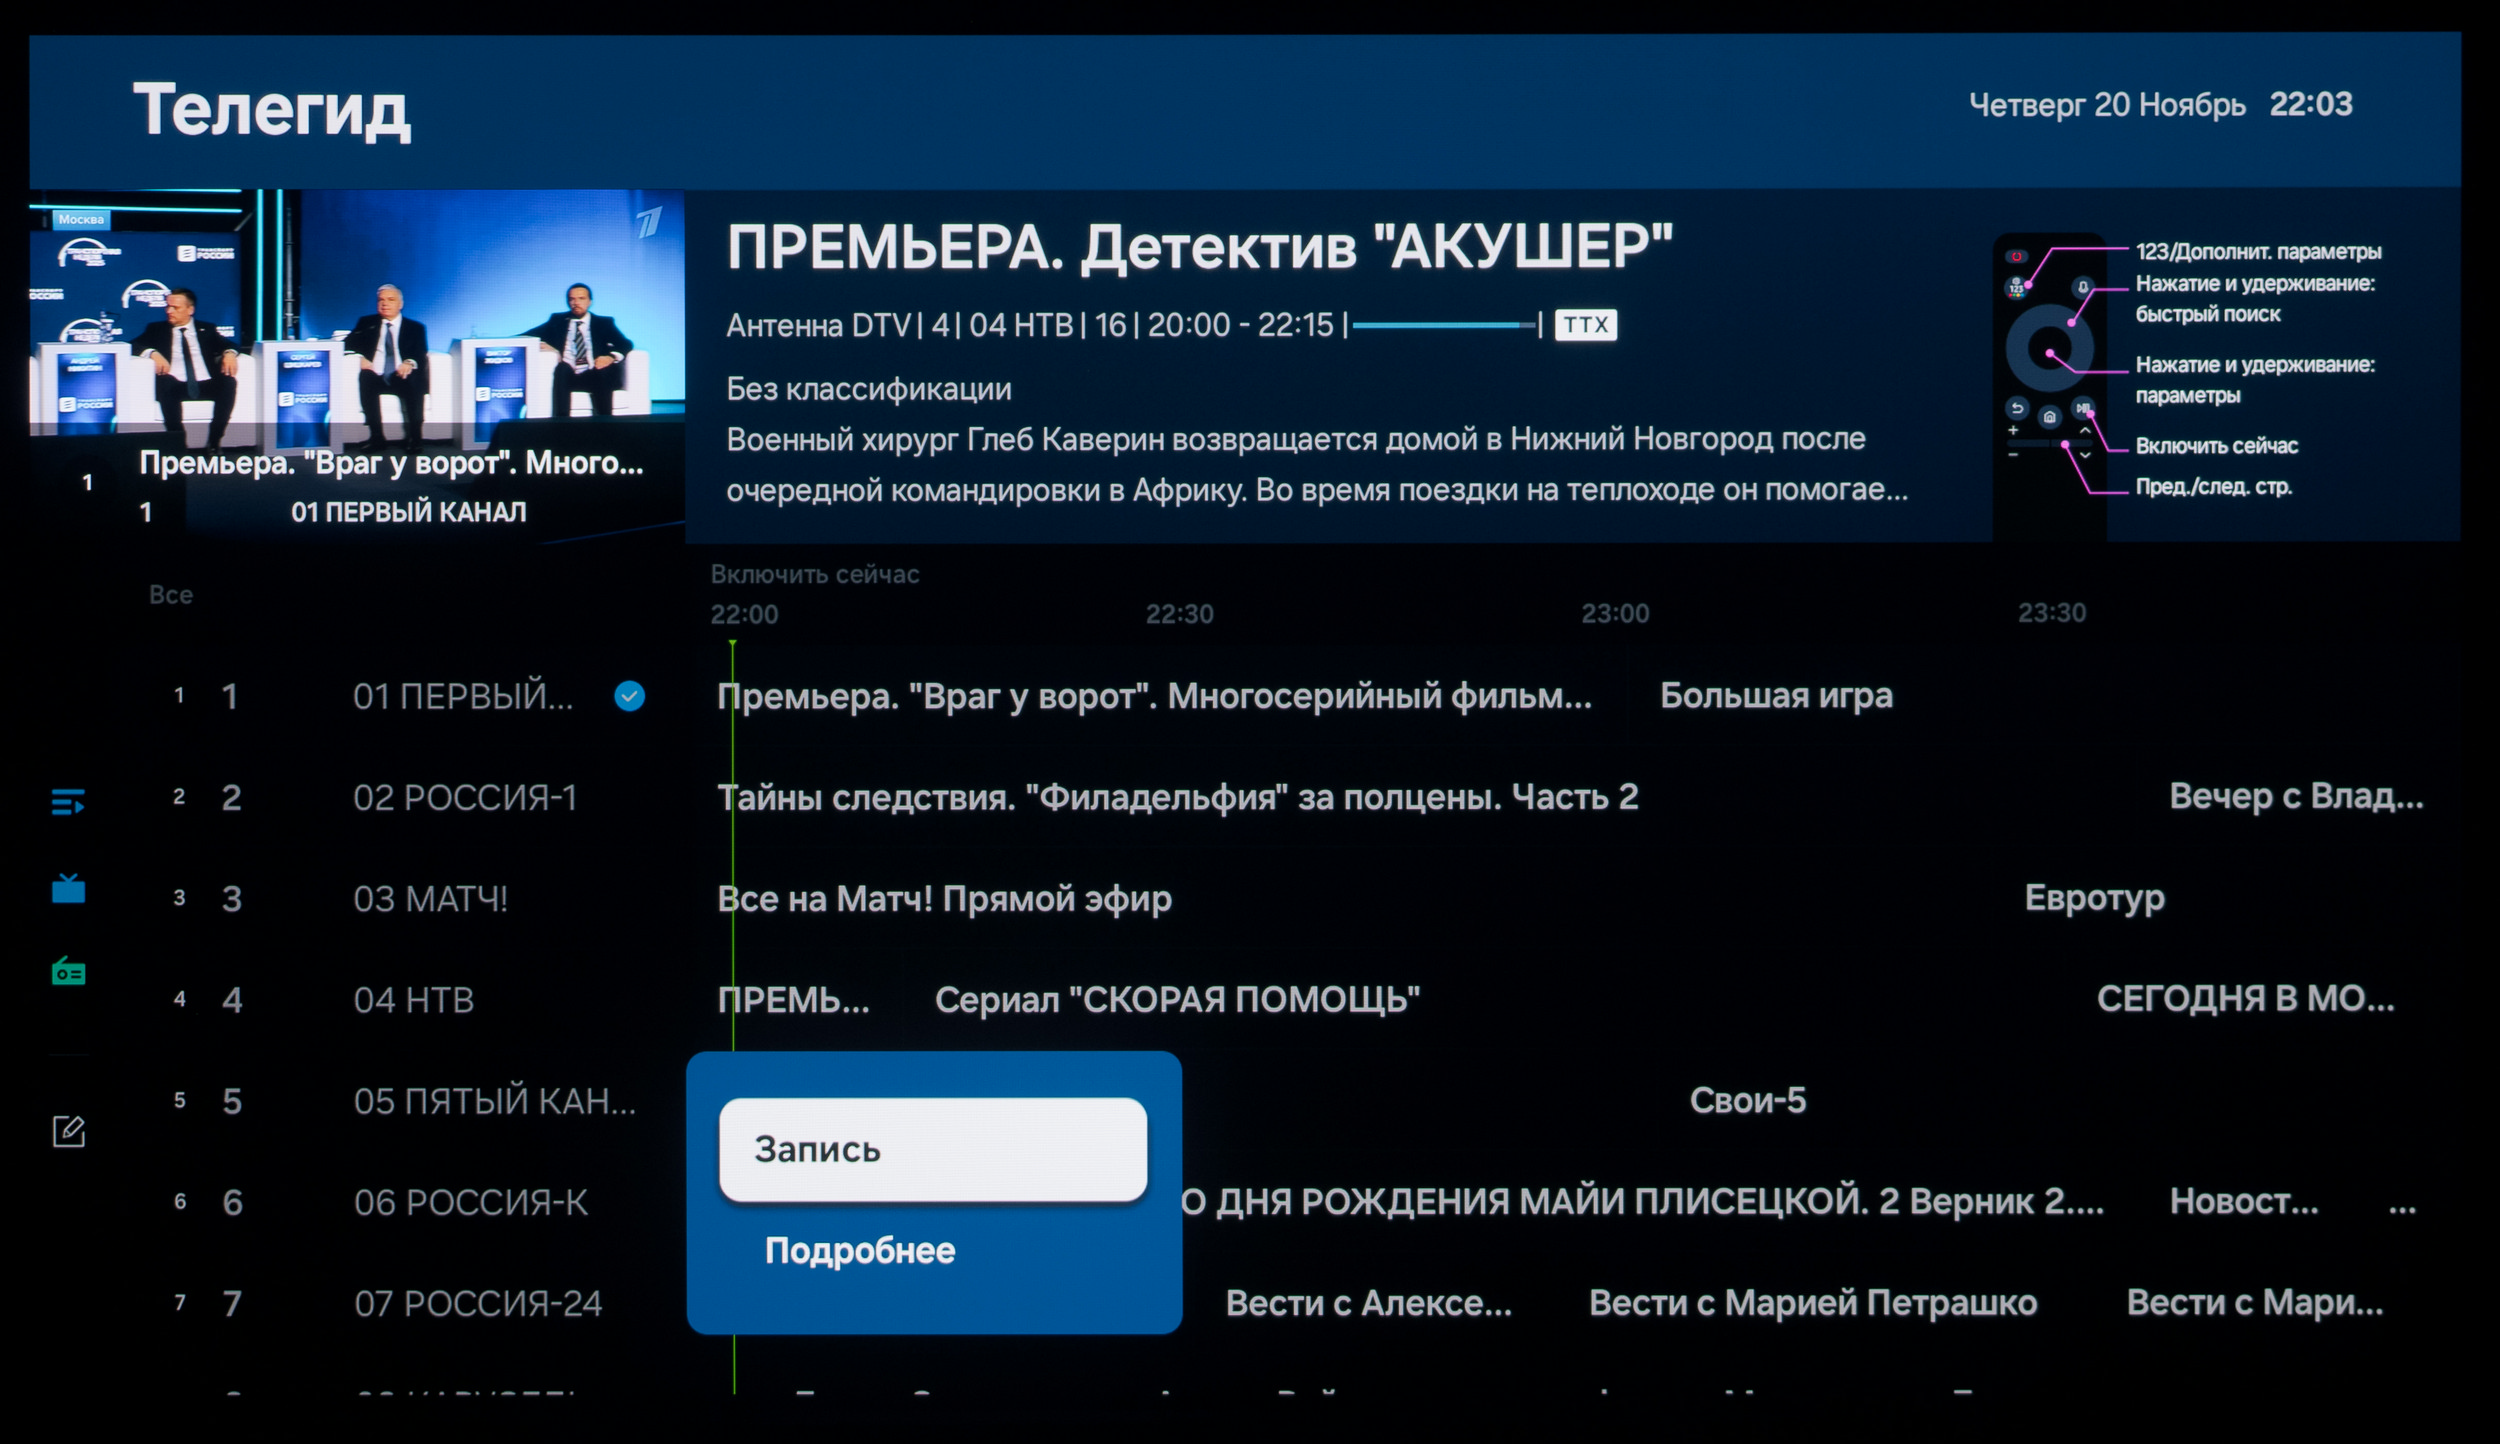
Task: Click the 23:00 timeline marker
Action: pyautogui.click(x=1615, y=614)
